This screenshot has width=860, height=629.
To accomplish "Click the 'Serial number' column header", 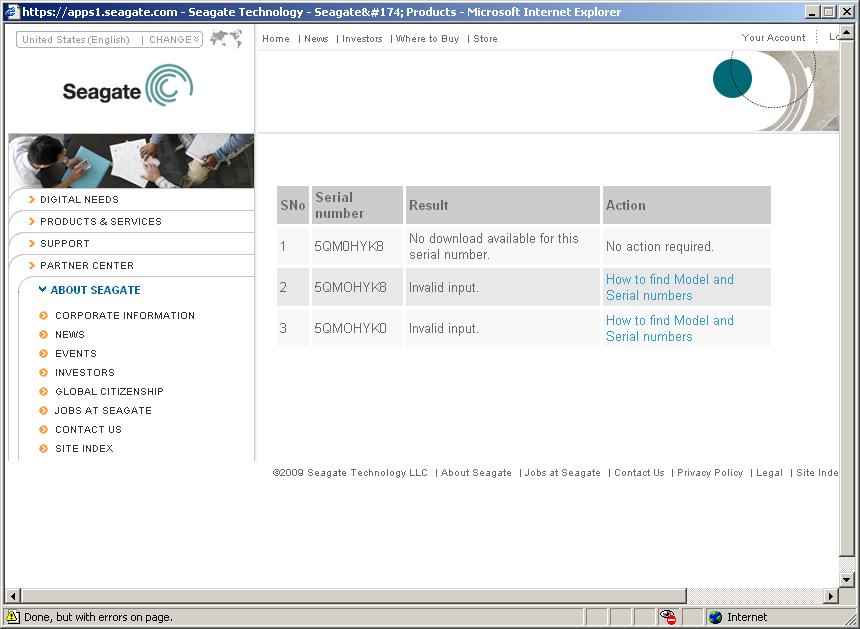I will [x=357, y=205].
